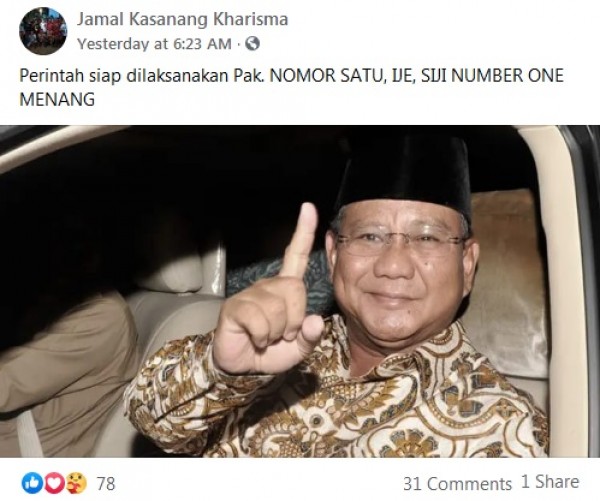Viewport: 600px width, 501px height.
Task: Click the NOMOR SATU text in caption
Action: [326, 76]
